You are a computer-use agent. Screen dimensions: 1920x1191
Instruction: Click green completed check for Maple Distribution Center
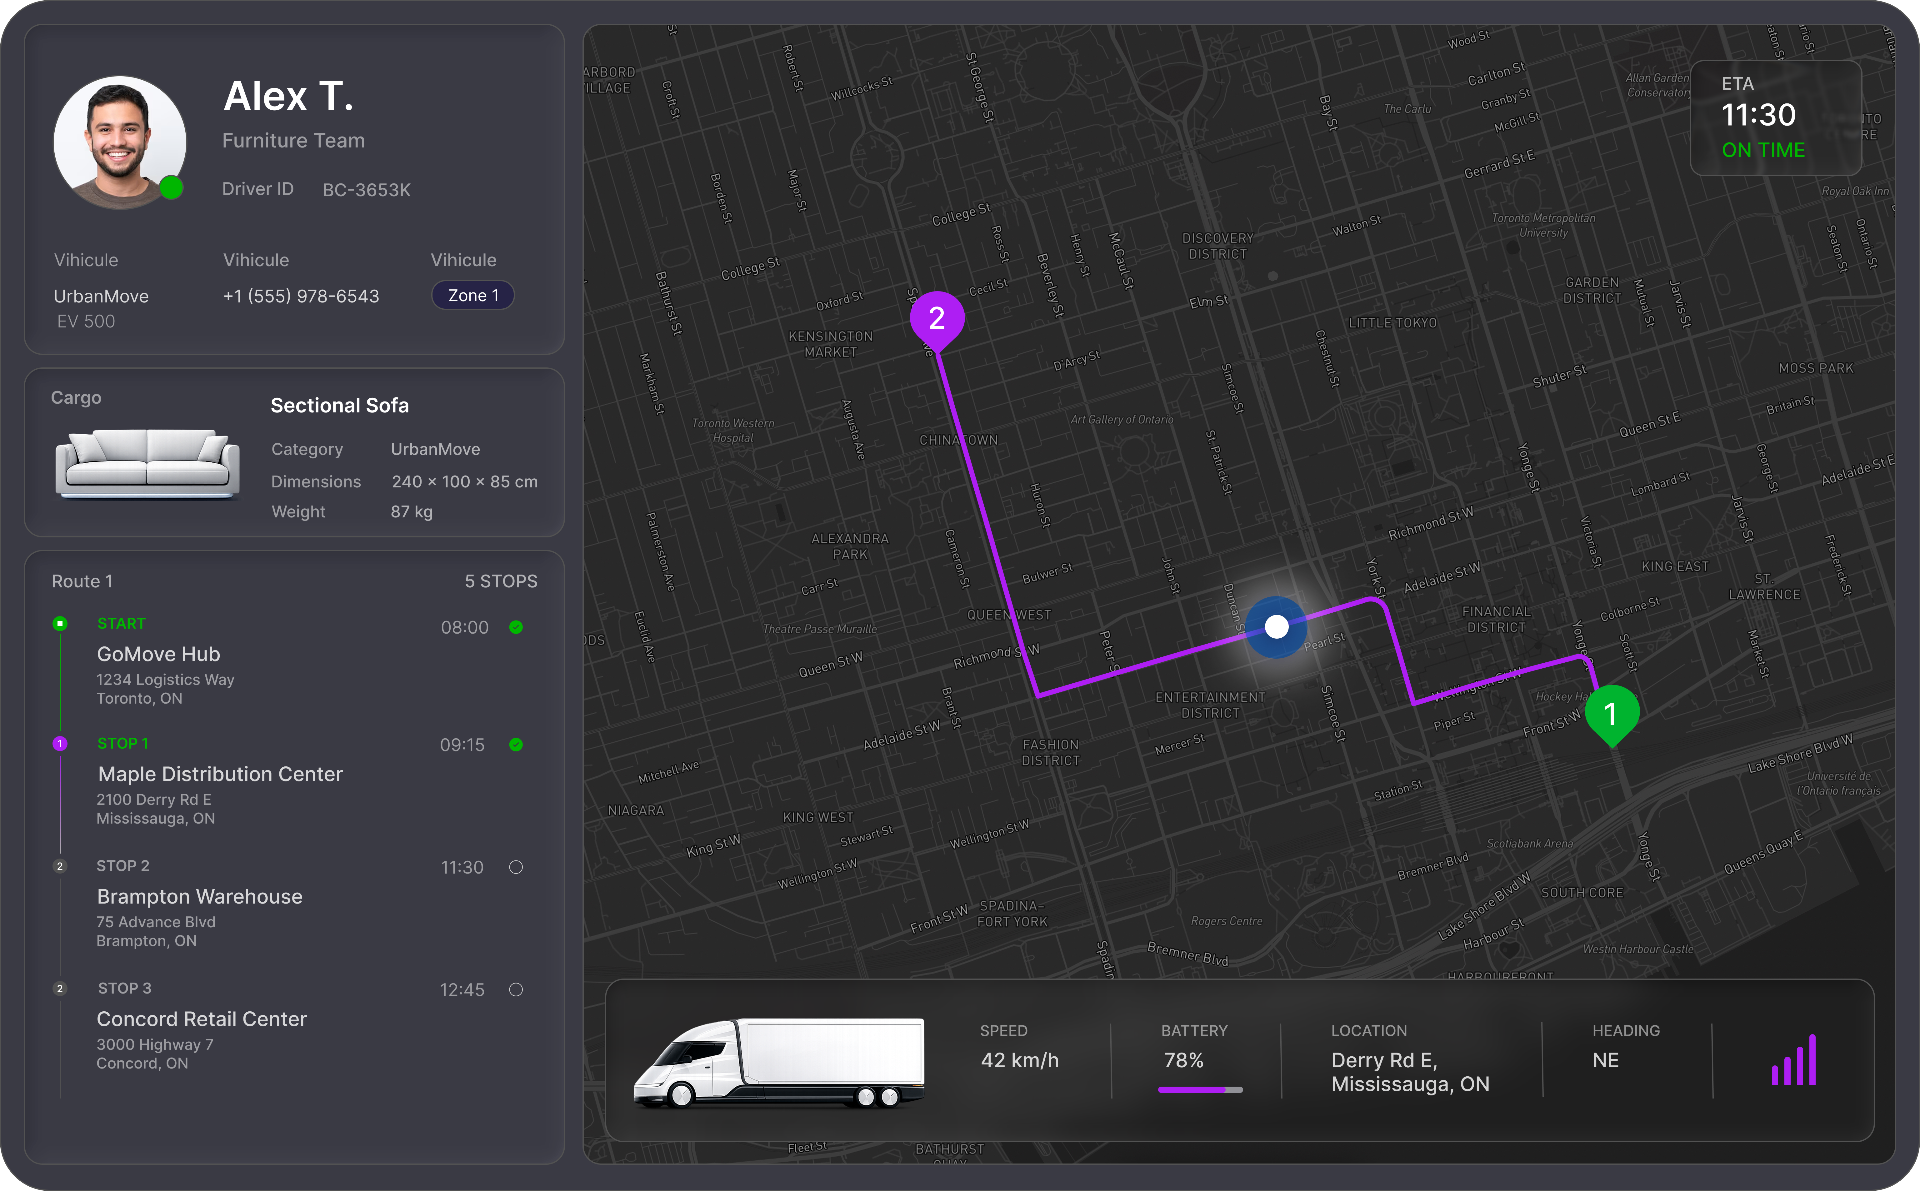point(516,745)
